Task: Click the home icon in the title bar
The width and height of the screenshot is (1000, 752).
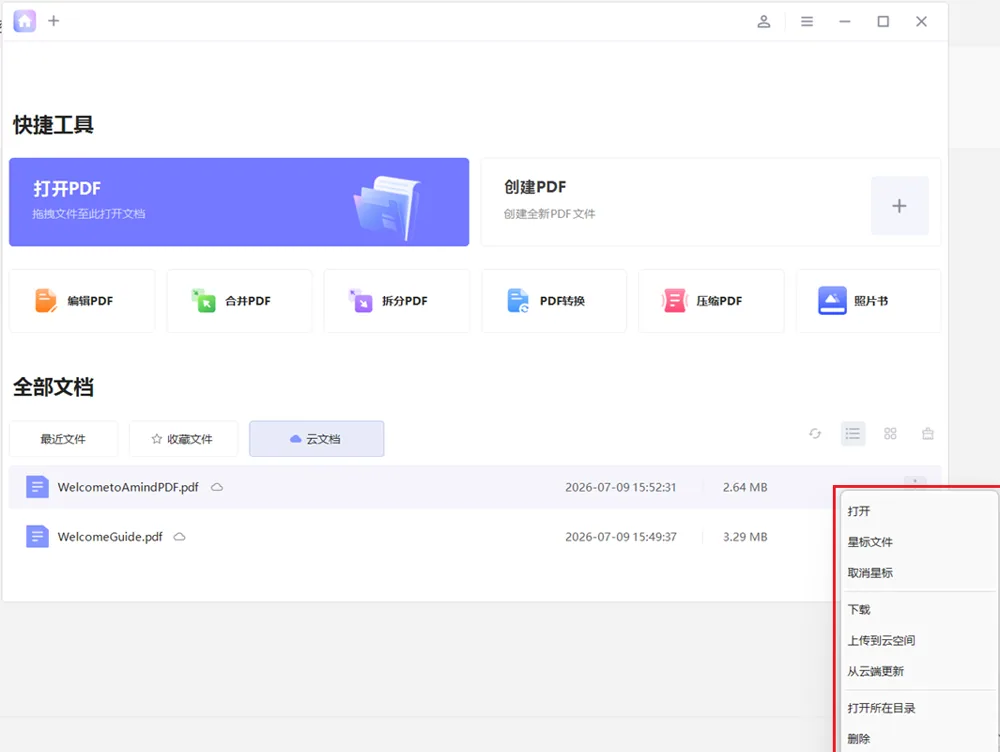Action: [24, 21]
